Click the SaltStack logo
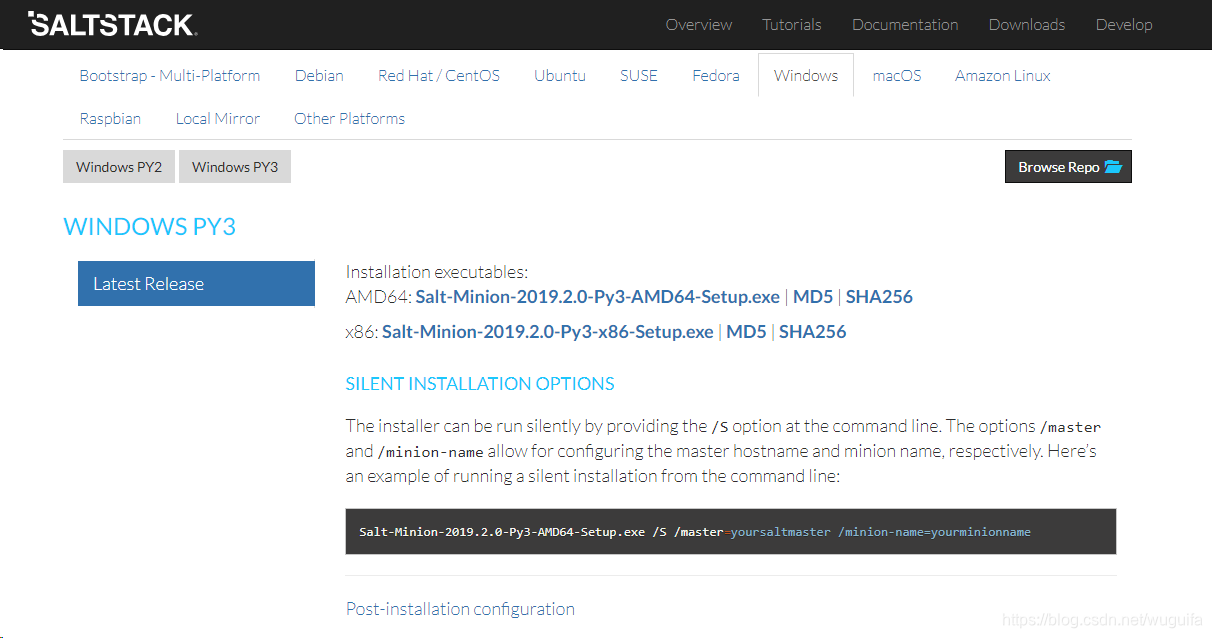The height and width of the screenshot is (638, 1212). 113,24
